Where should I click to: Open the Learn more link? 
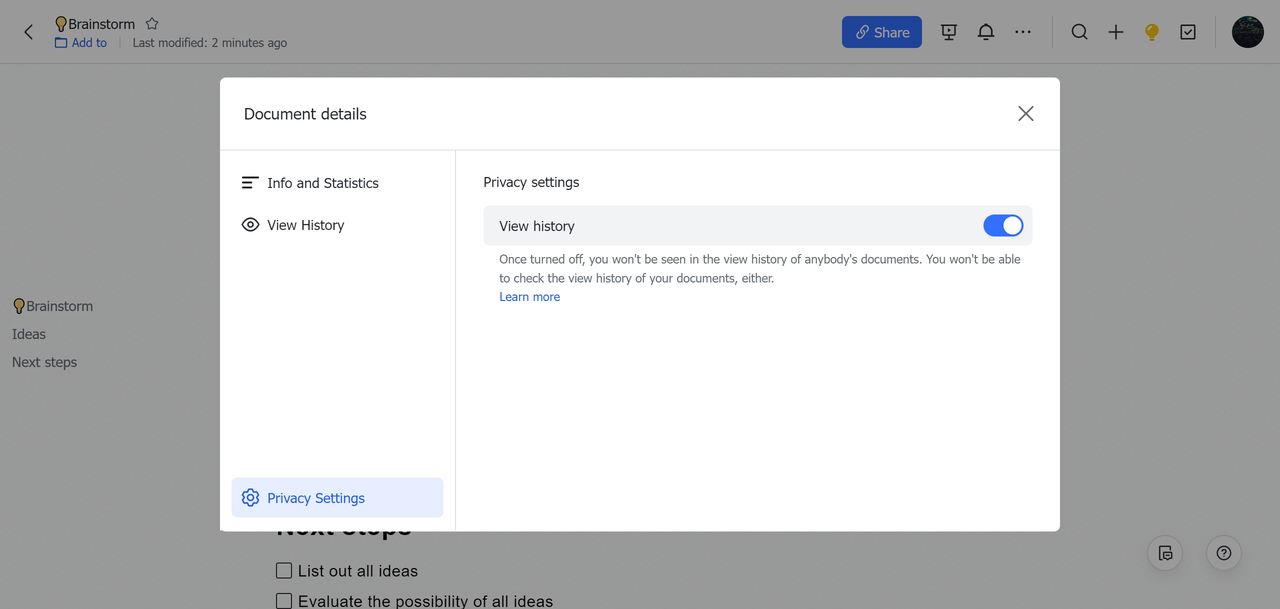click(x=529, y=297)
